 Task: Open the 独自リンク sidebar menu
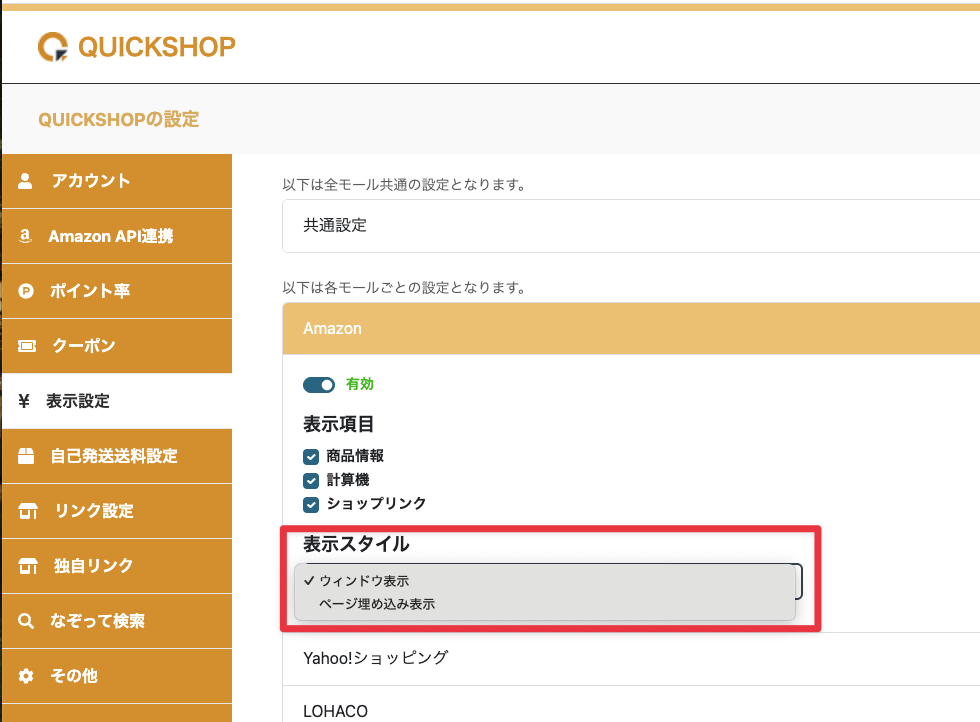point(94,566)
